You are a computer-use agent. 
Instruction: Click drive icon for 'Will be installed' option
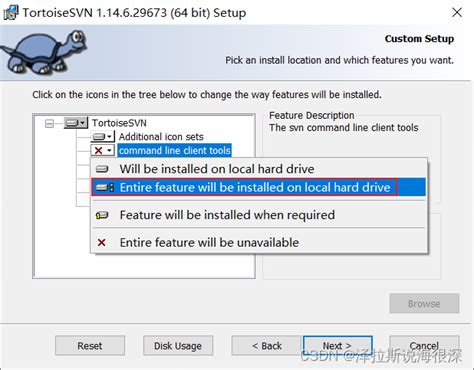102,169
